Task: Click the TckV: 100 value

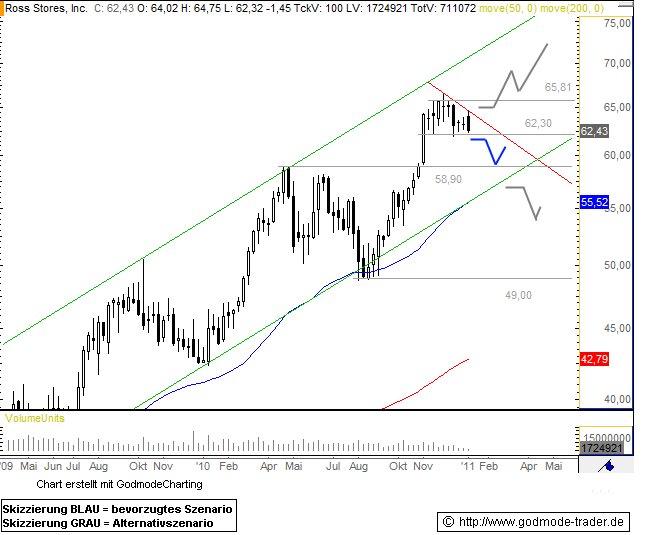Action: 319,8
